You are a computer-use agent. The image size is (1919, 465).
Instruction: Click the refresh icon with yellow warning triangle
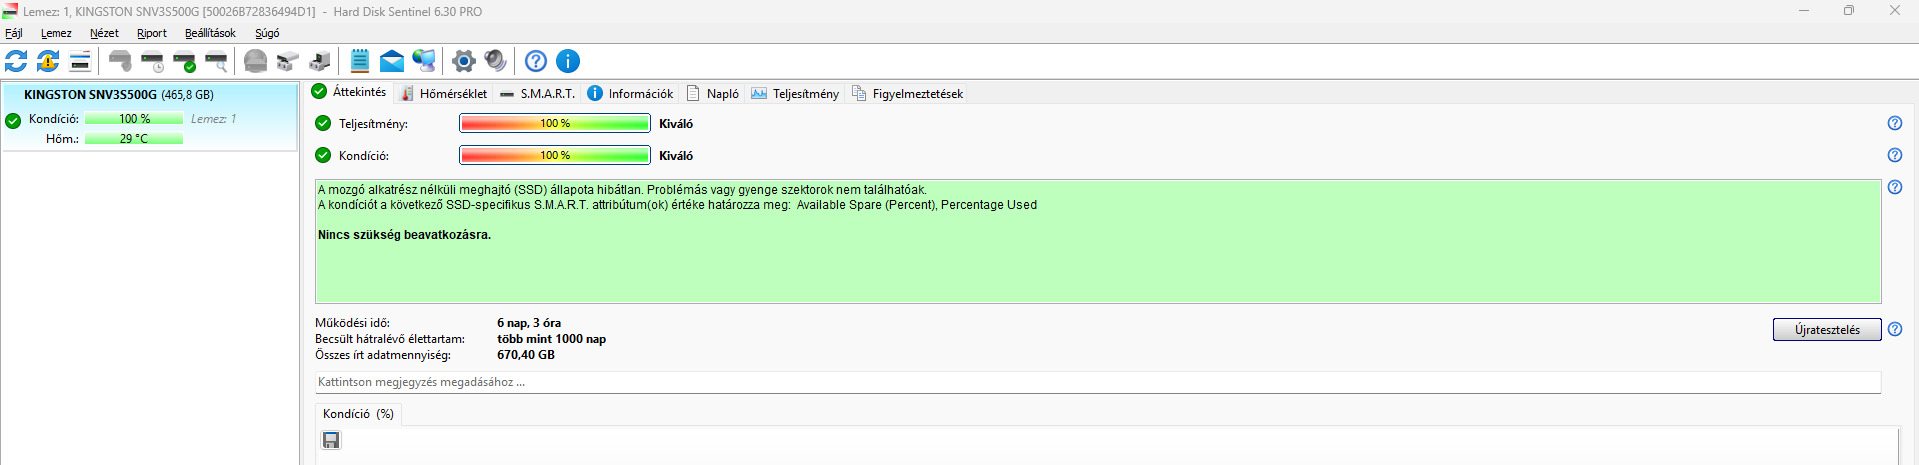[x=48, y=61]
